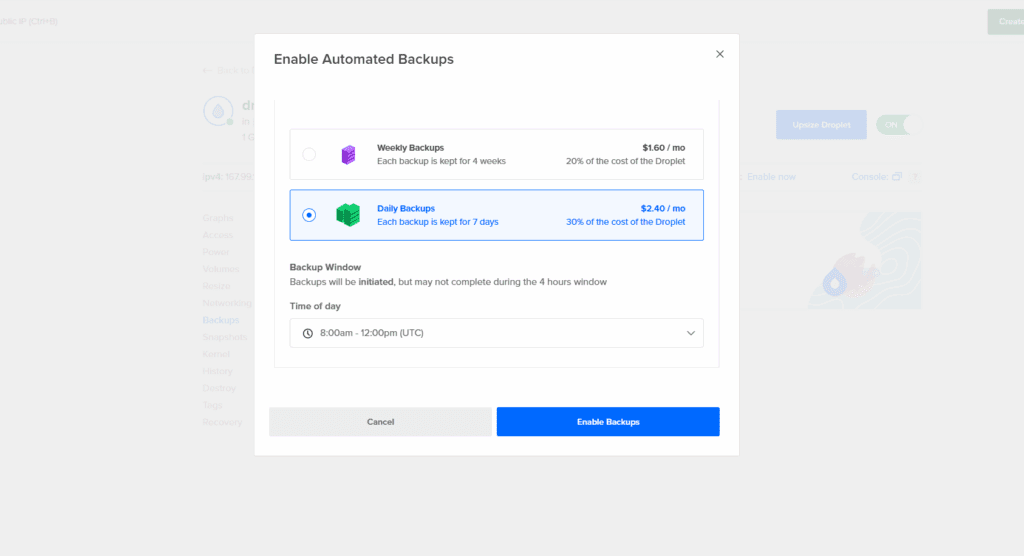
Task: Click the Daily Backups title text
Action: (x=406, y=208)
